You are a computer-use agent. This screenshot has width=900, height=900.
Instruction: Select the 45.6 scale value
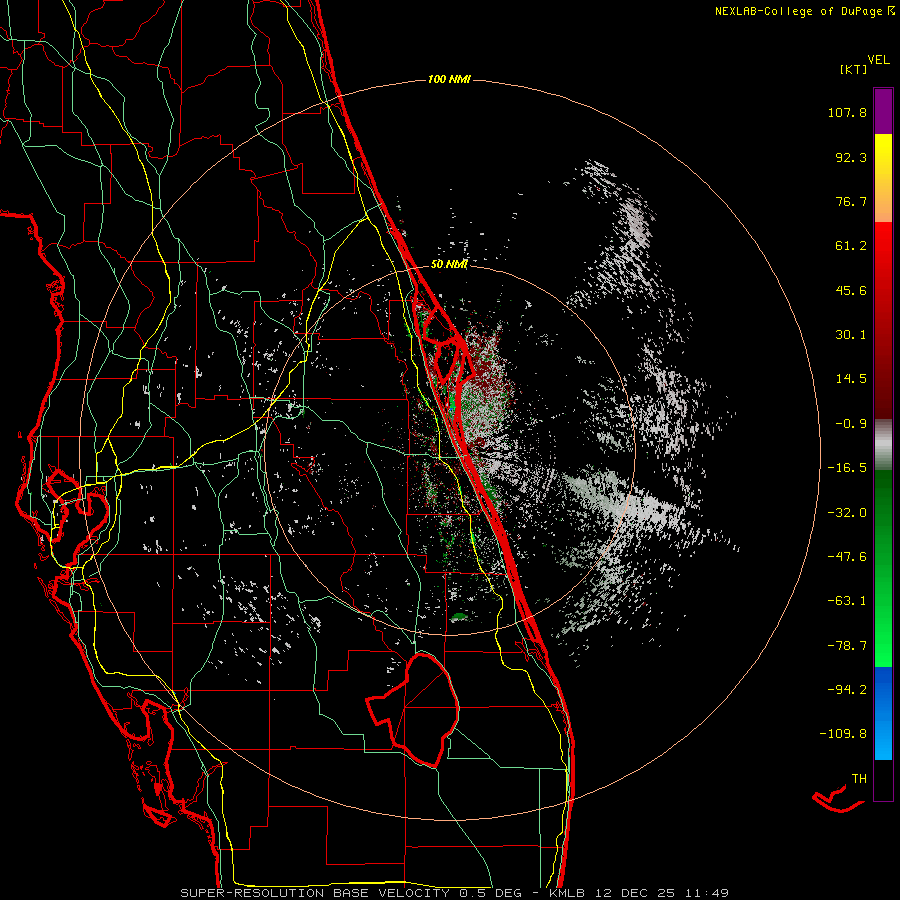(851, 290)
